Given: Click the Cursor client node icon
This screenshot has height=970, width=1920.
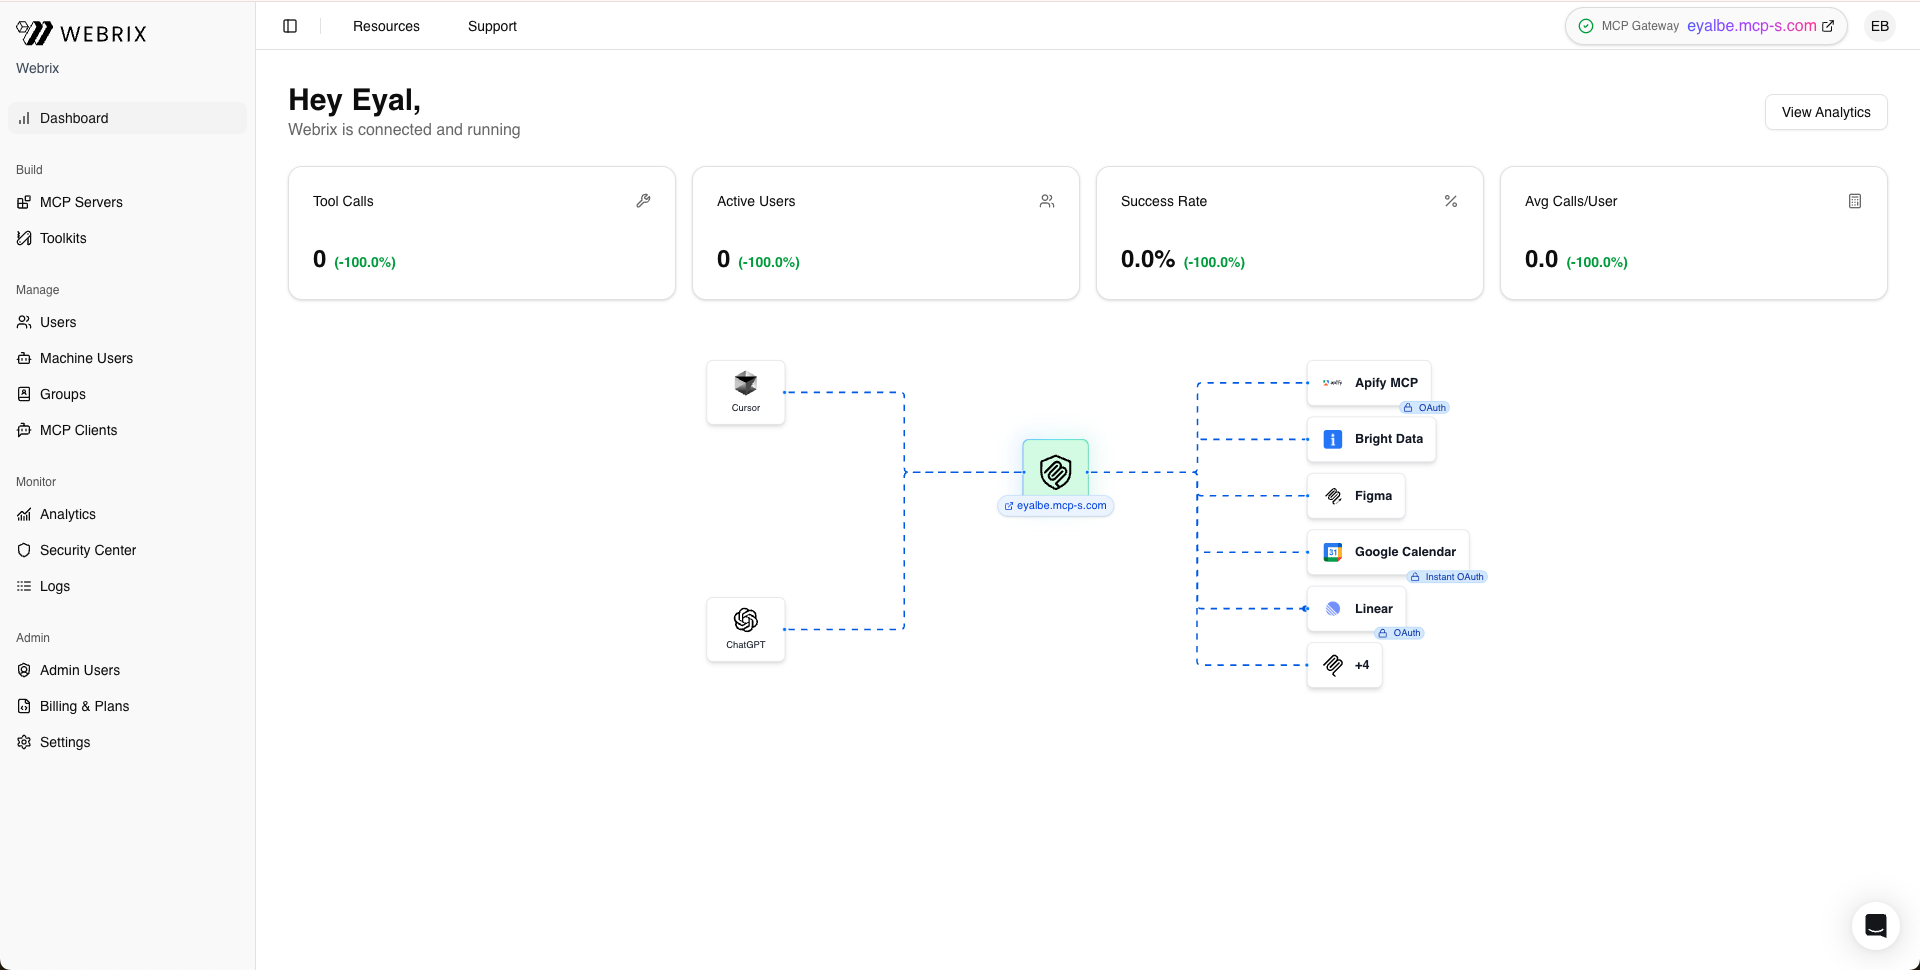Looking at the screenshot, I should (746, 384).
